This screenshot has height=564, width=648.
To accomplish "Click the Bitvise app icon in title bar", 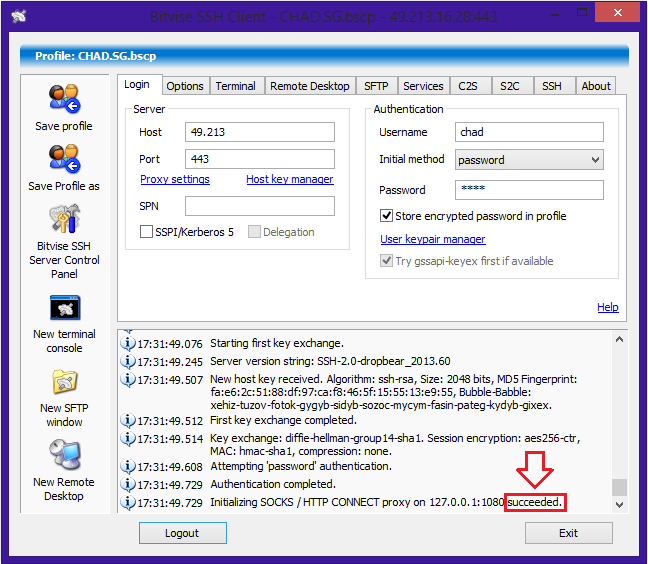I will [19, 16].
